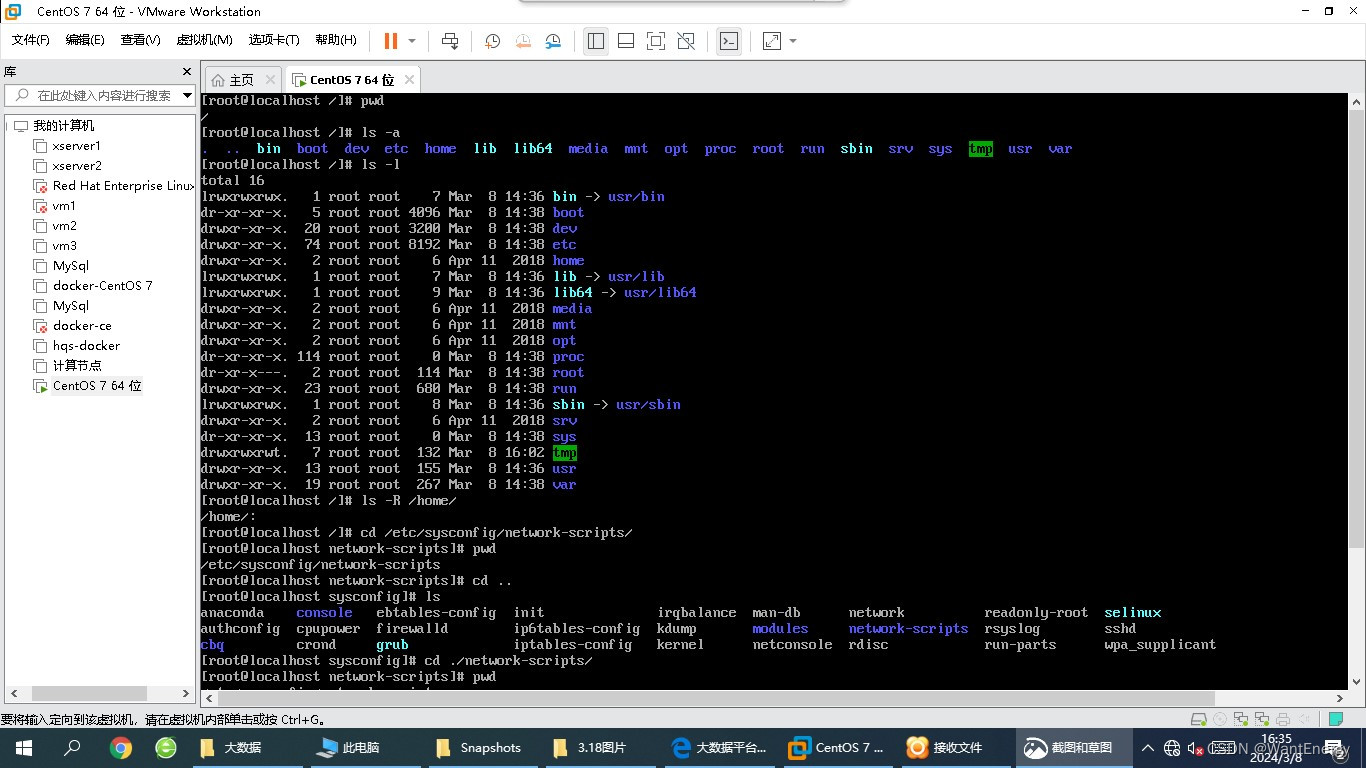
Task: Click Send Ctrl+Alt+Del toolbar icon
Action: [450, 41]
